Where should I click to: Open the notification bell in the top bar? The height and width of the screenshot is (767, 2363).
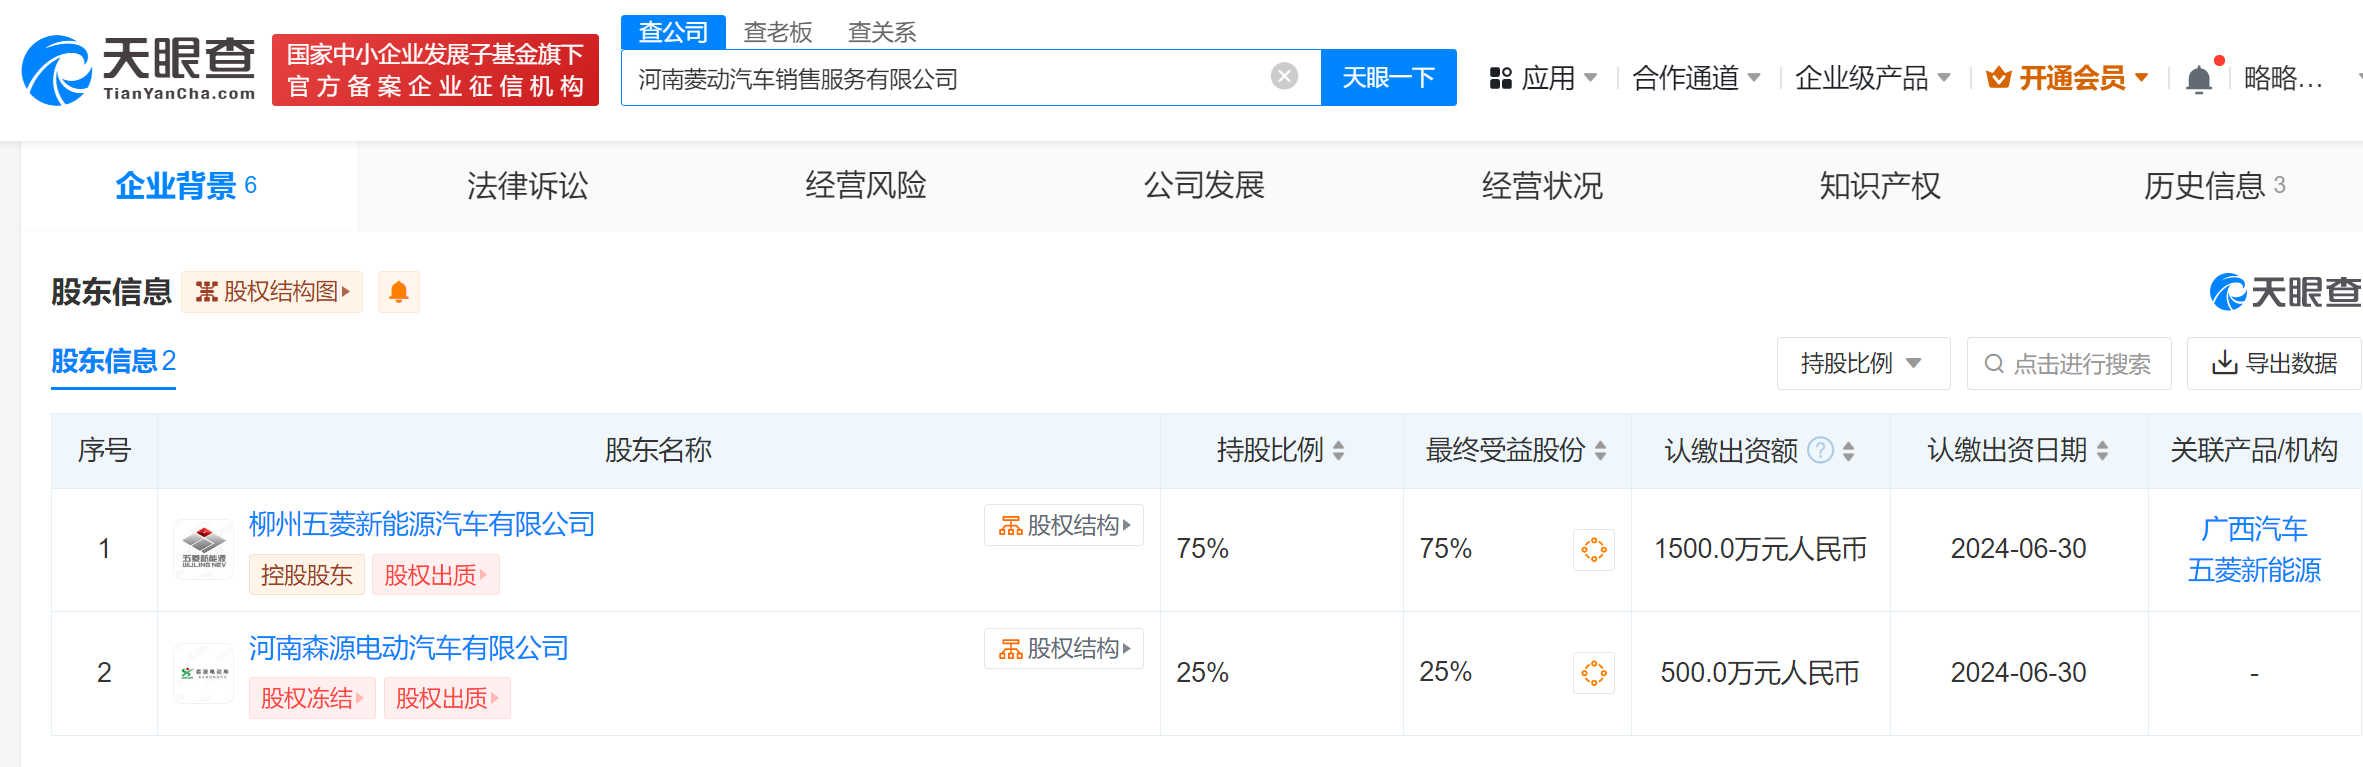[x=2198, y=79]
